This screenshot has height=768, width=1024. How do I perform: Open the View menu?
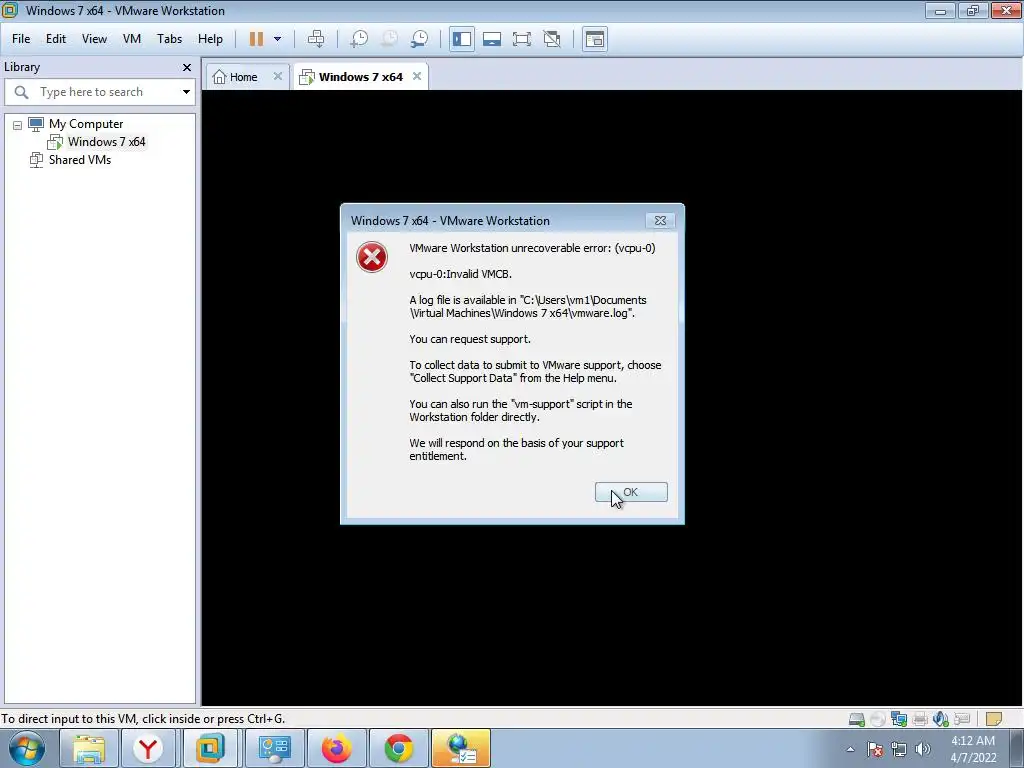[94, 39]
